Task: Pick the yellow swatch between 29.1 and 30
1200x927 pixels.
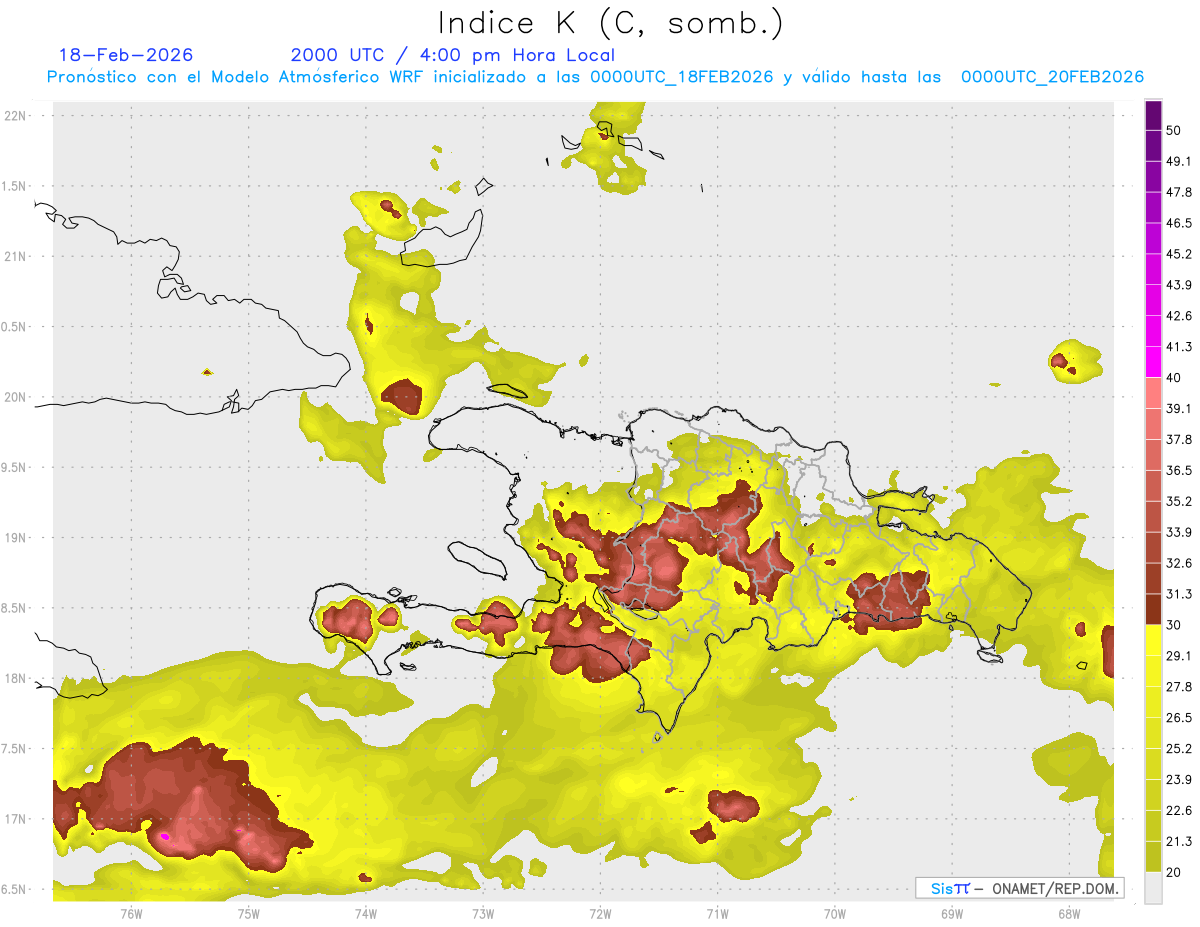Action: click(1153, 640)
